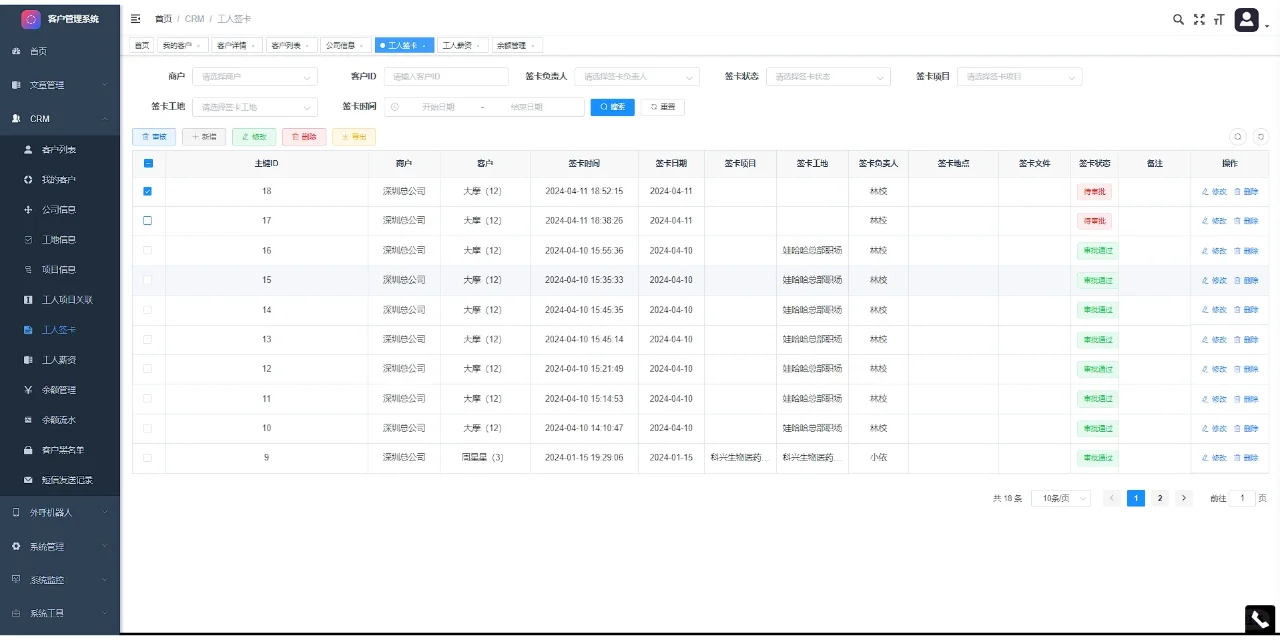Click the 客户ID input field
This screenshot has height=640, width=1280.
(x=446, y=75)
